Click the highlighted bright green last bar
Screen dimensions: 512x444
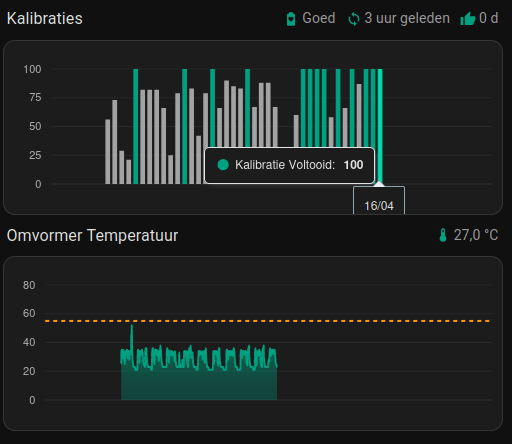[x=380, y=126]
